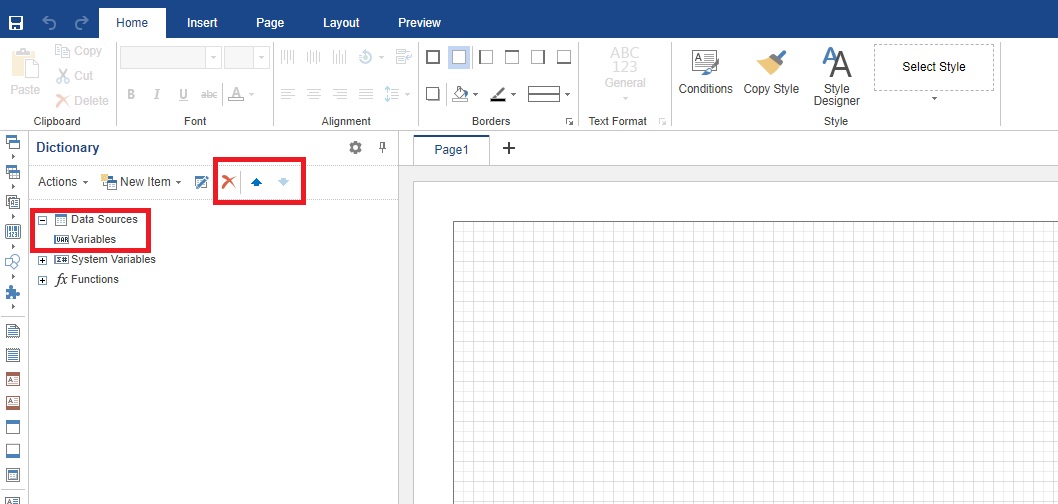Click the Select Style box

[x=934, y=67]
